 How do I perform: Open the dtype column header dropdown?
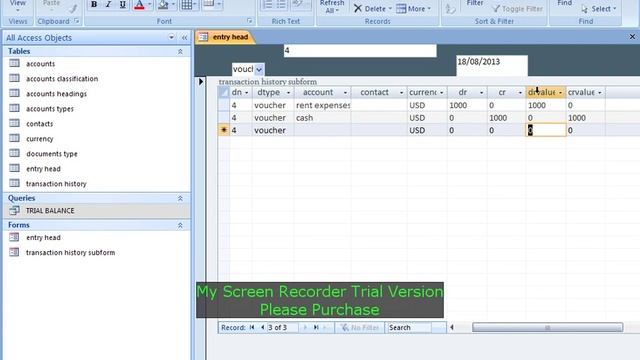point(288,93)
